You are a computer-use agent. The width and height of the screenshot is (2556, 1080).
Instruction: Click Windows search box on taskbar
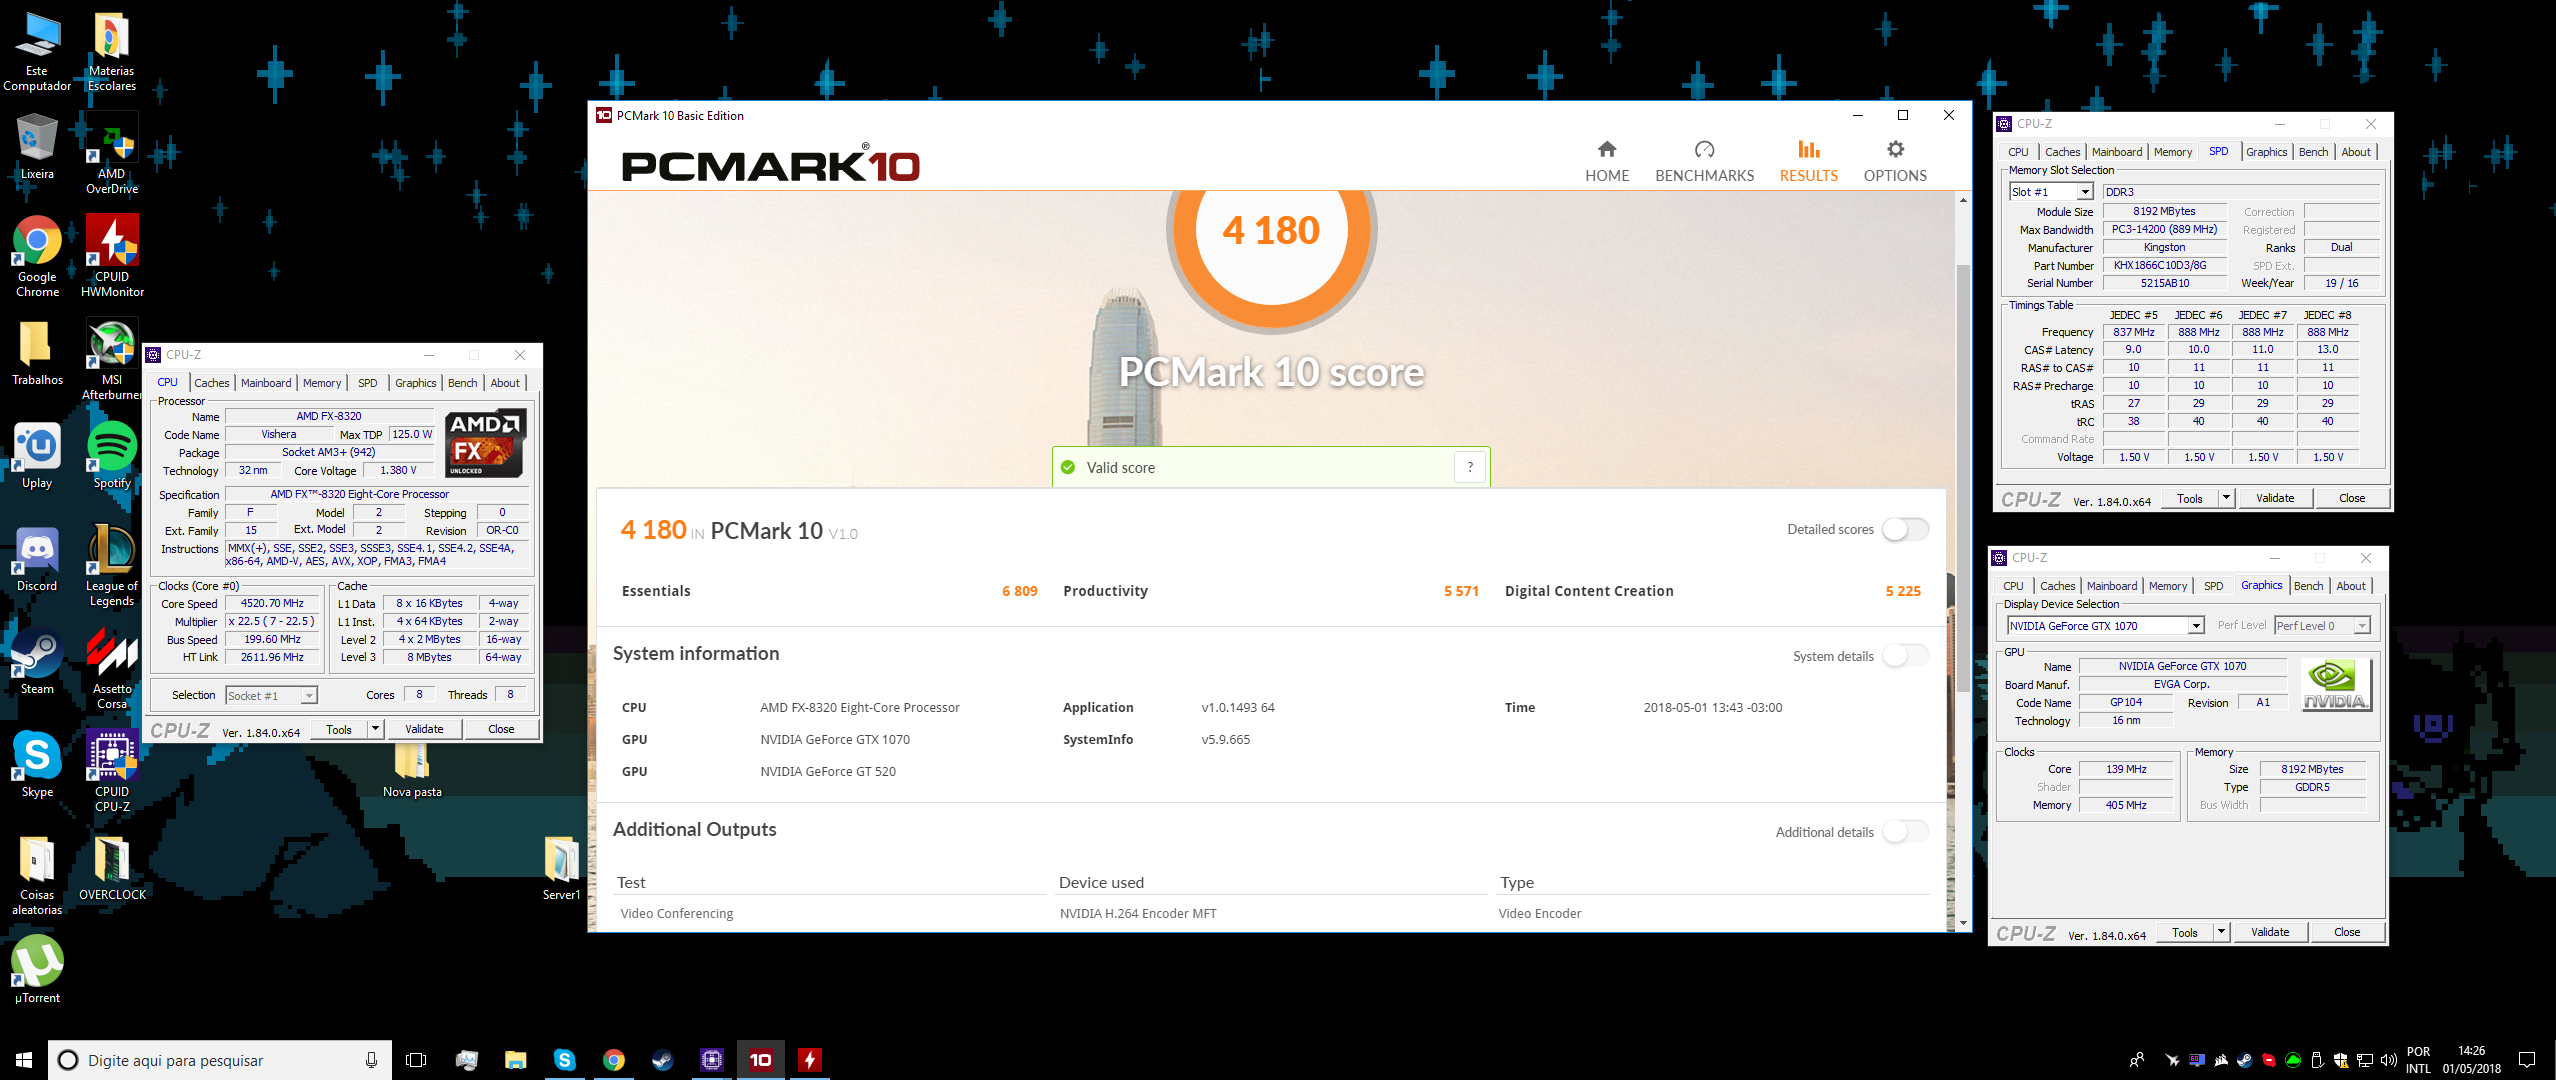tap(220, 1060)
